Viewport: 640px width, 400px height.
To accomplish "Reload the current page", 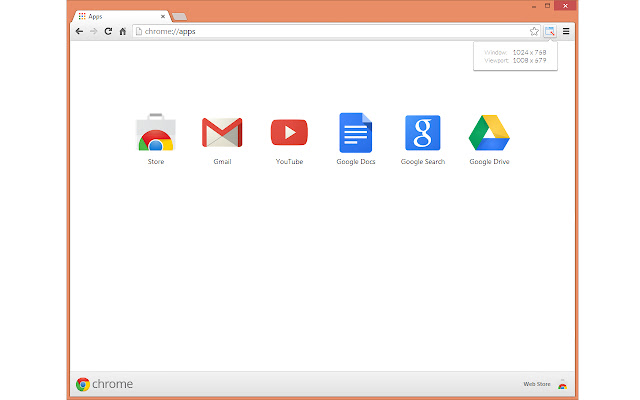I will [x=108, y=31].
